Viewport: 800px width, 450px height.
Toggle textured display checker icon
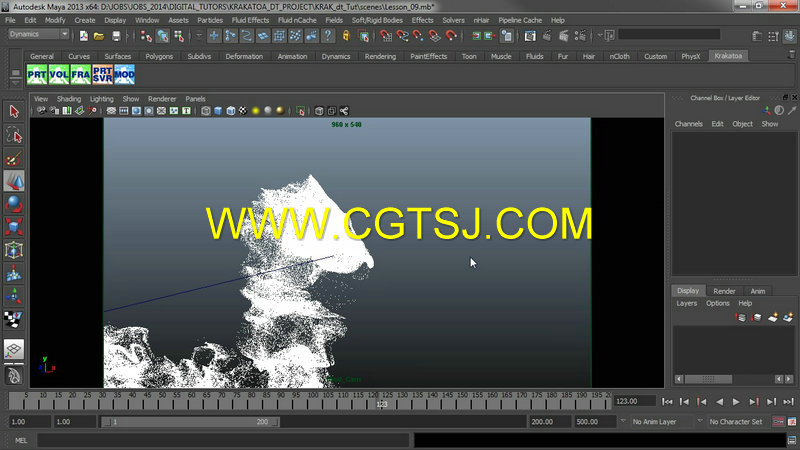coord(243,111)
